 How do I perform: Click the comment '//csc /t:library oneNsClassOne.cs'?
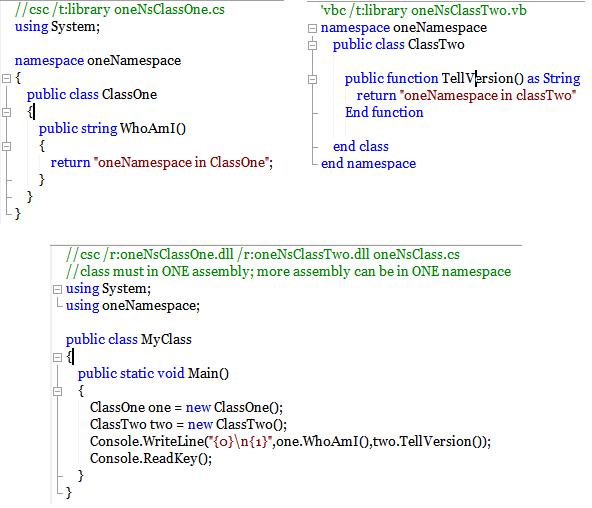120,9
